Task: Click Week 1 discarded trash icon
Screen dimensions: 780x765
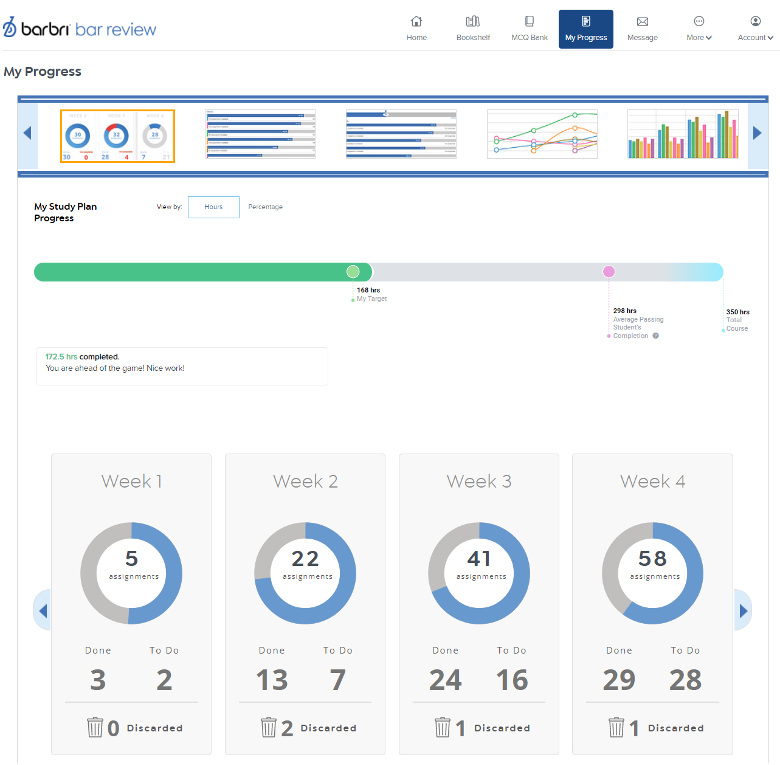Action: tap(95, 727)
